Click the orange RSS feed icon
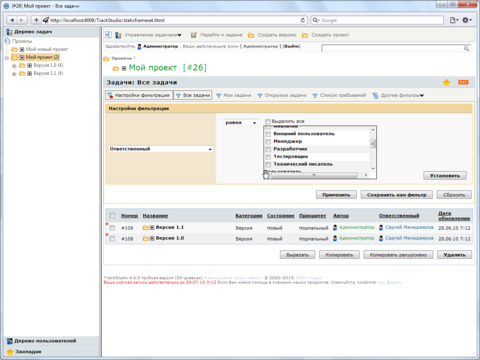The image size is (480, 360). [x=463, y=82]
